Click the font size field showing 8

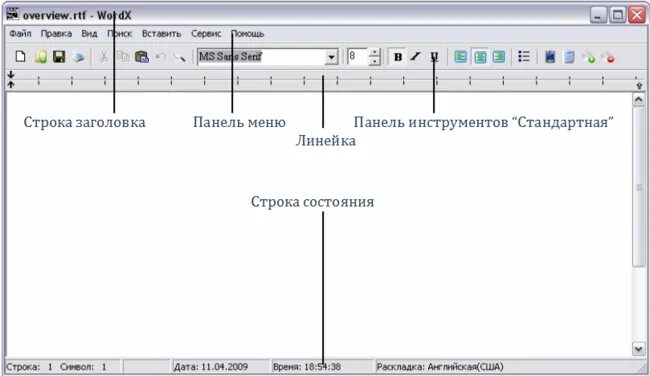coord(357,57)
